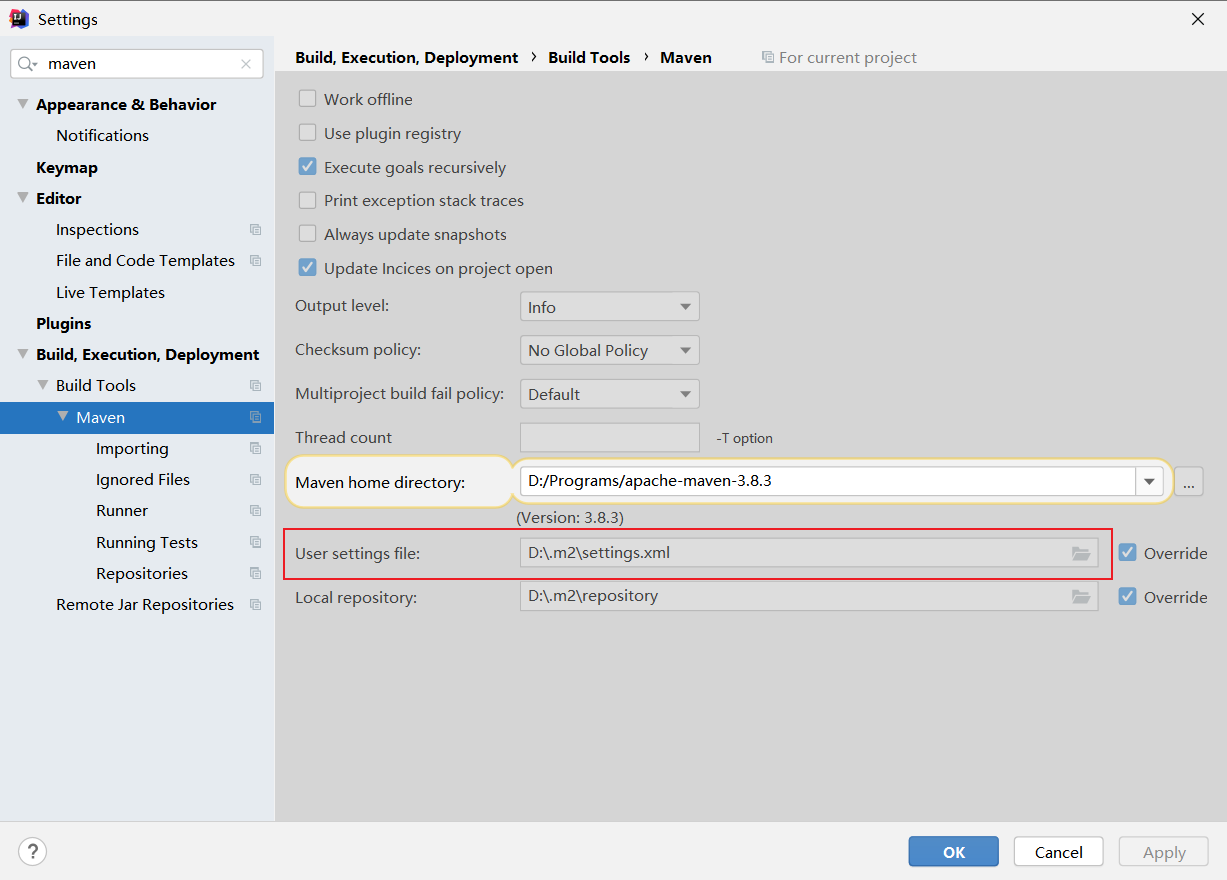Image resolution: width=1227 pixels, height=880 pixels.
Task: Open File and Code Templates settings
Action: point(145,261)
